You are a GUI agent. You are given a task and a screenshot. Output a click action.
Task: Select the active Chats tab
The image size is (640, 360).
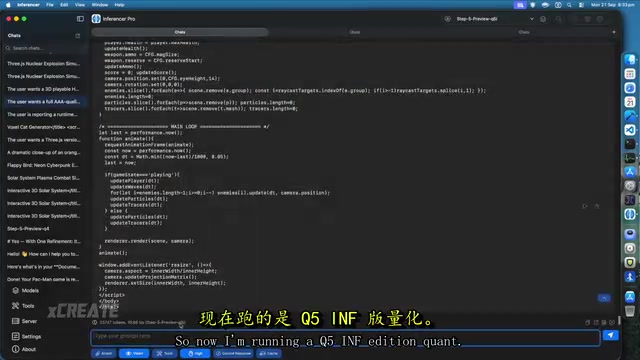click(180, 32)
